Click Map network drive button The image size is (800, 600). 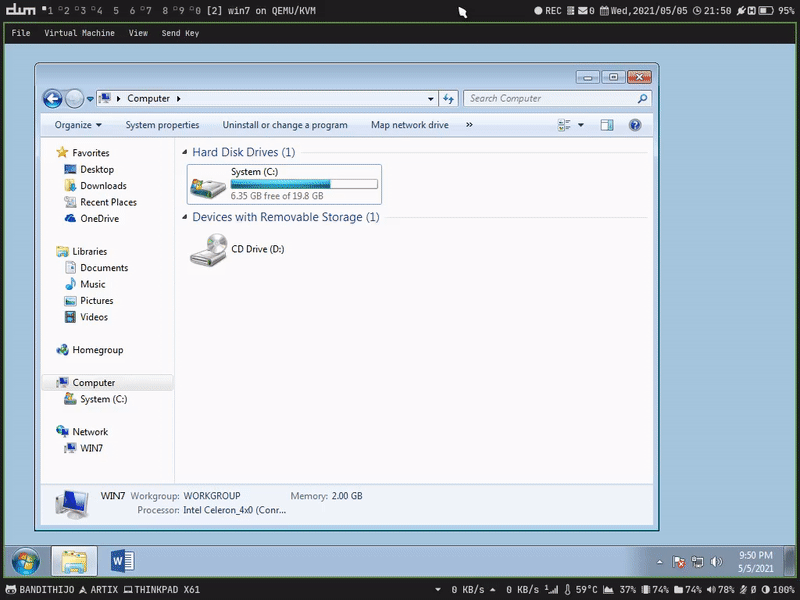tap(409, 125)
